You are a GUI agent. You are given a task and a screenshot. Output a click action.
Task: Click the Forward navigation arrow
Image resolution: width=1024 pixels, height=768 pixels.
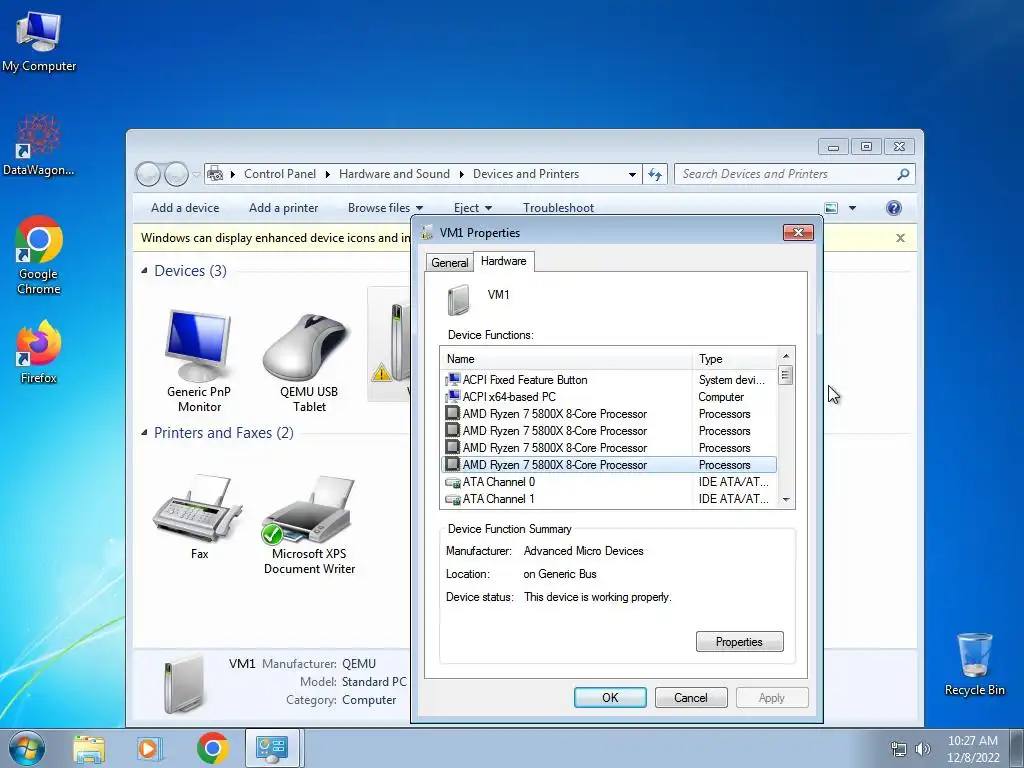point(176,174)
